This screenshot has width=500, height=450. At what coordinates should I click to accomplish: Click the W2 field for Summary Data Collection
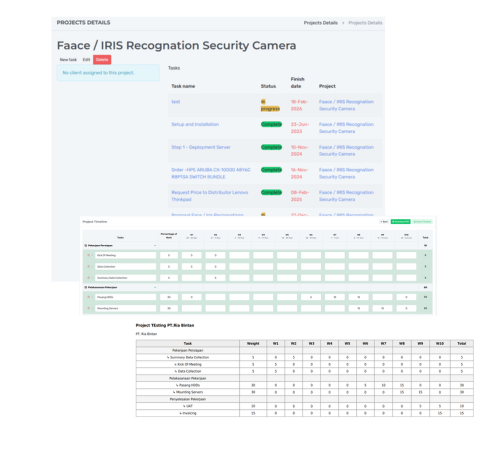click(215, 278)
